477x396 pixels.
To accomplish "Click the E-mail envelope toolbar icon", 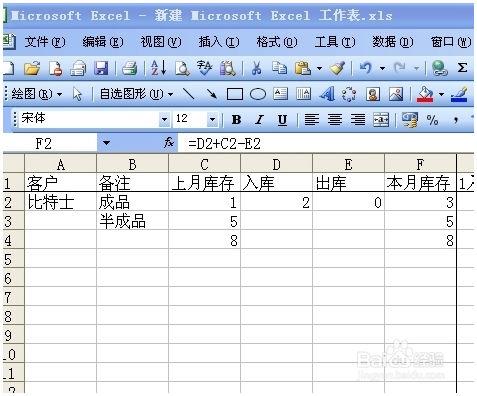I will click(x=78, y=68).
